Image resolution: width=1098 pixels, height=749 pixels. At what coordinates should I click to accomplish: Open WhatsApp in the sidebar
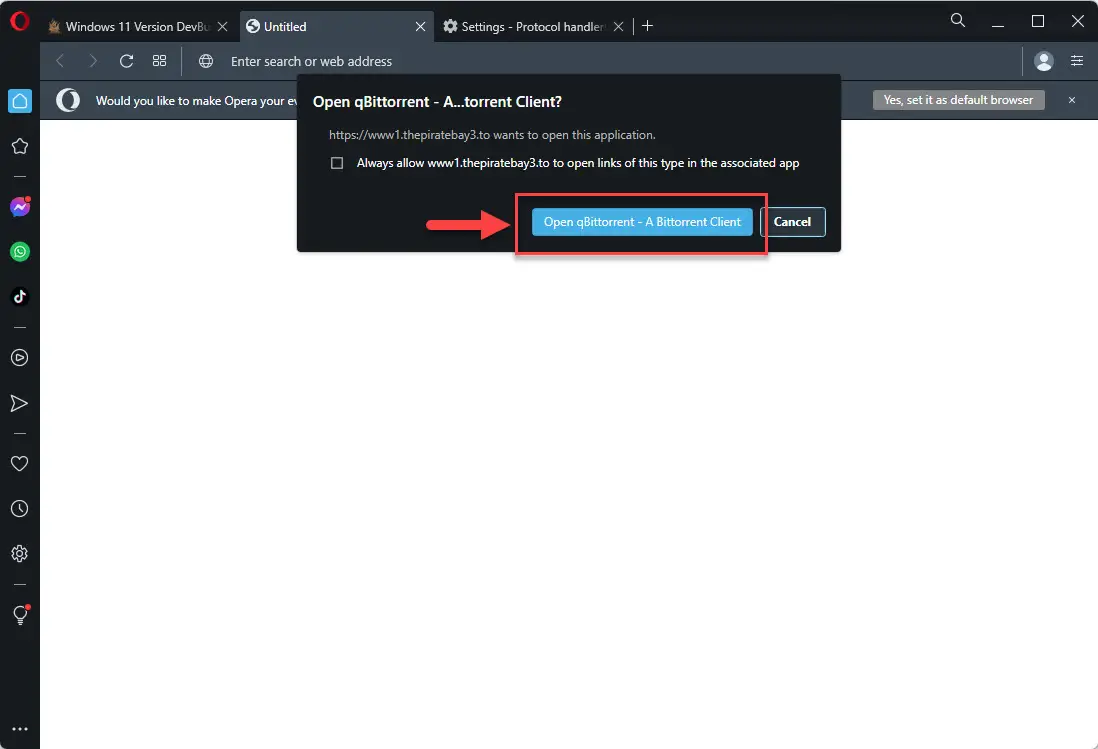point(20,252)
